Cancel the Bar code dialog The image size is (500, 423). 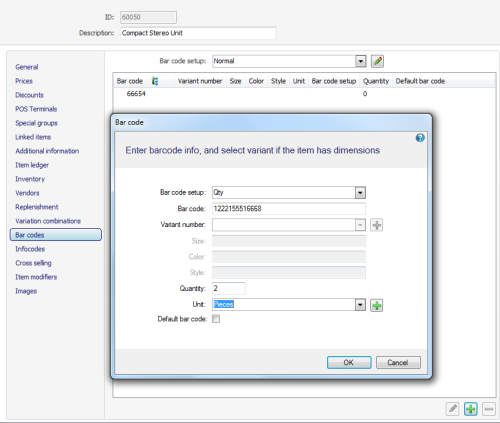click(398, 362)
